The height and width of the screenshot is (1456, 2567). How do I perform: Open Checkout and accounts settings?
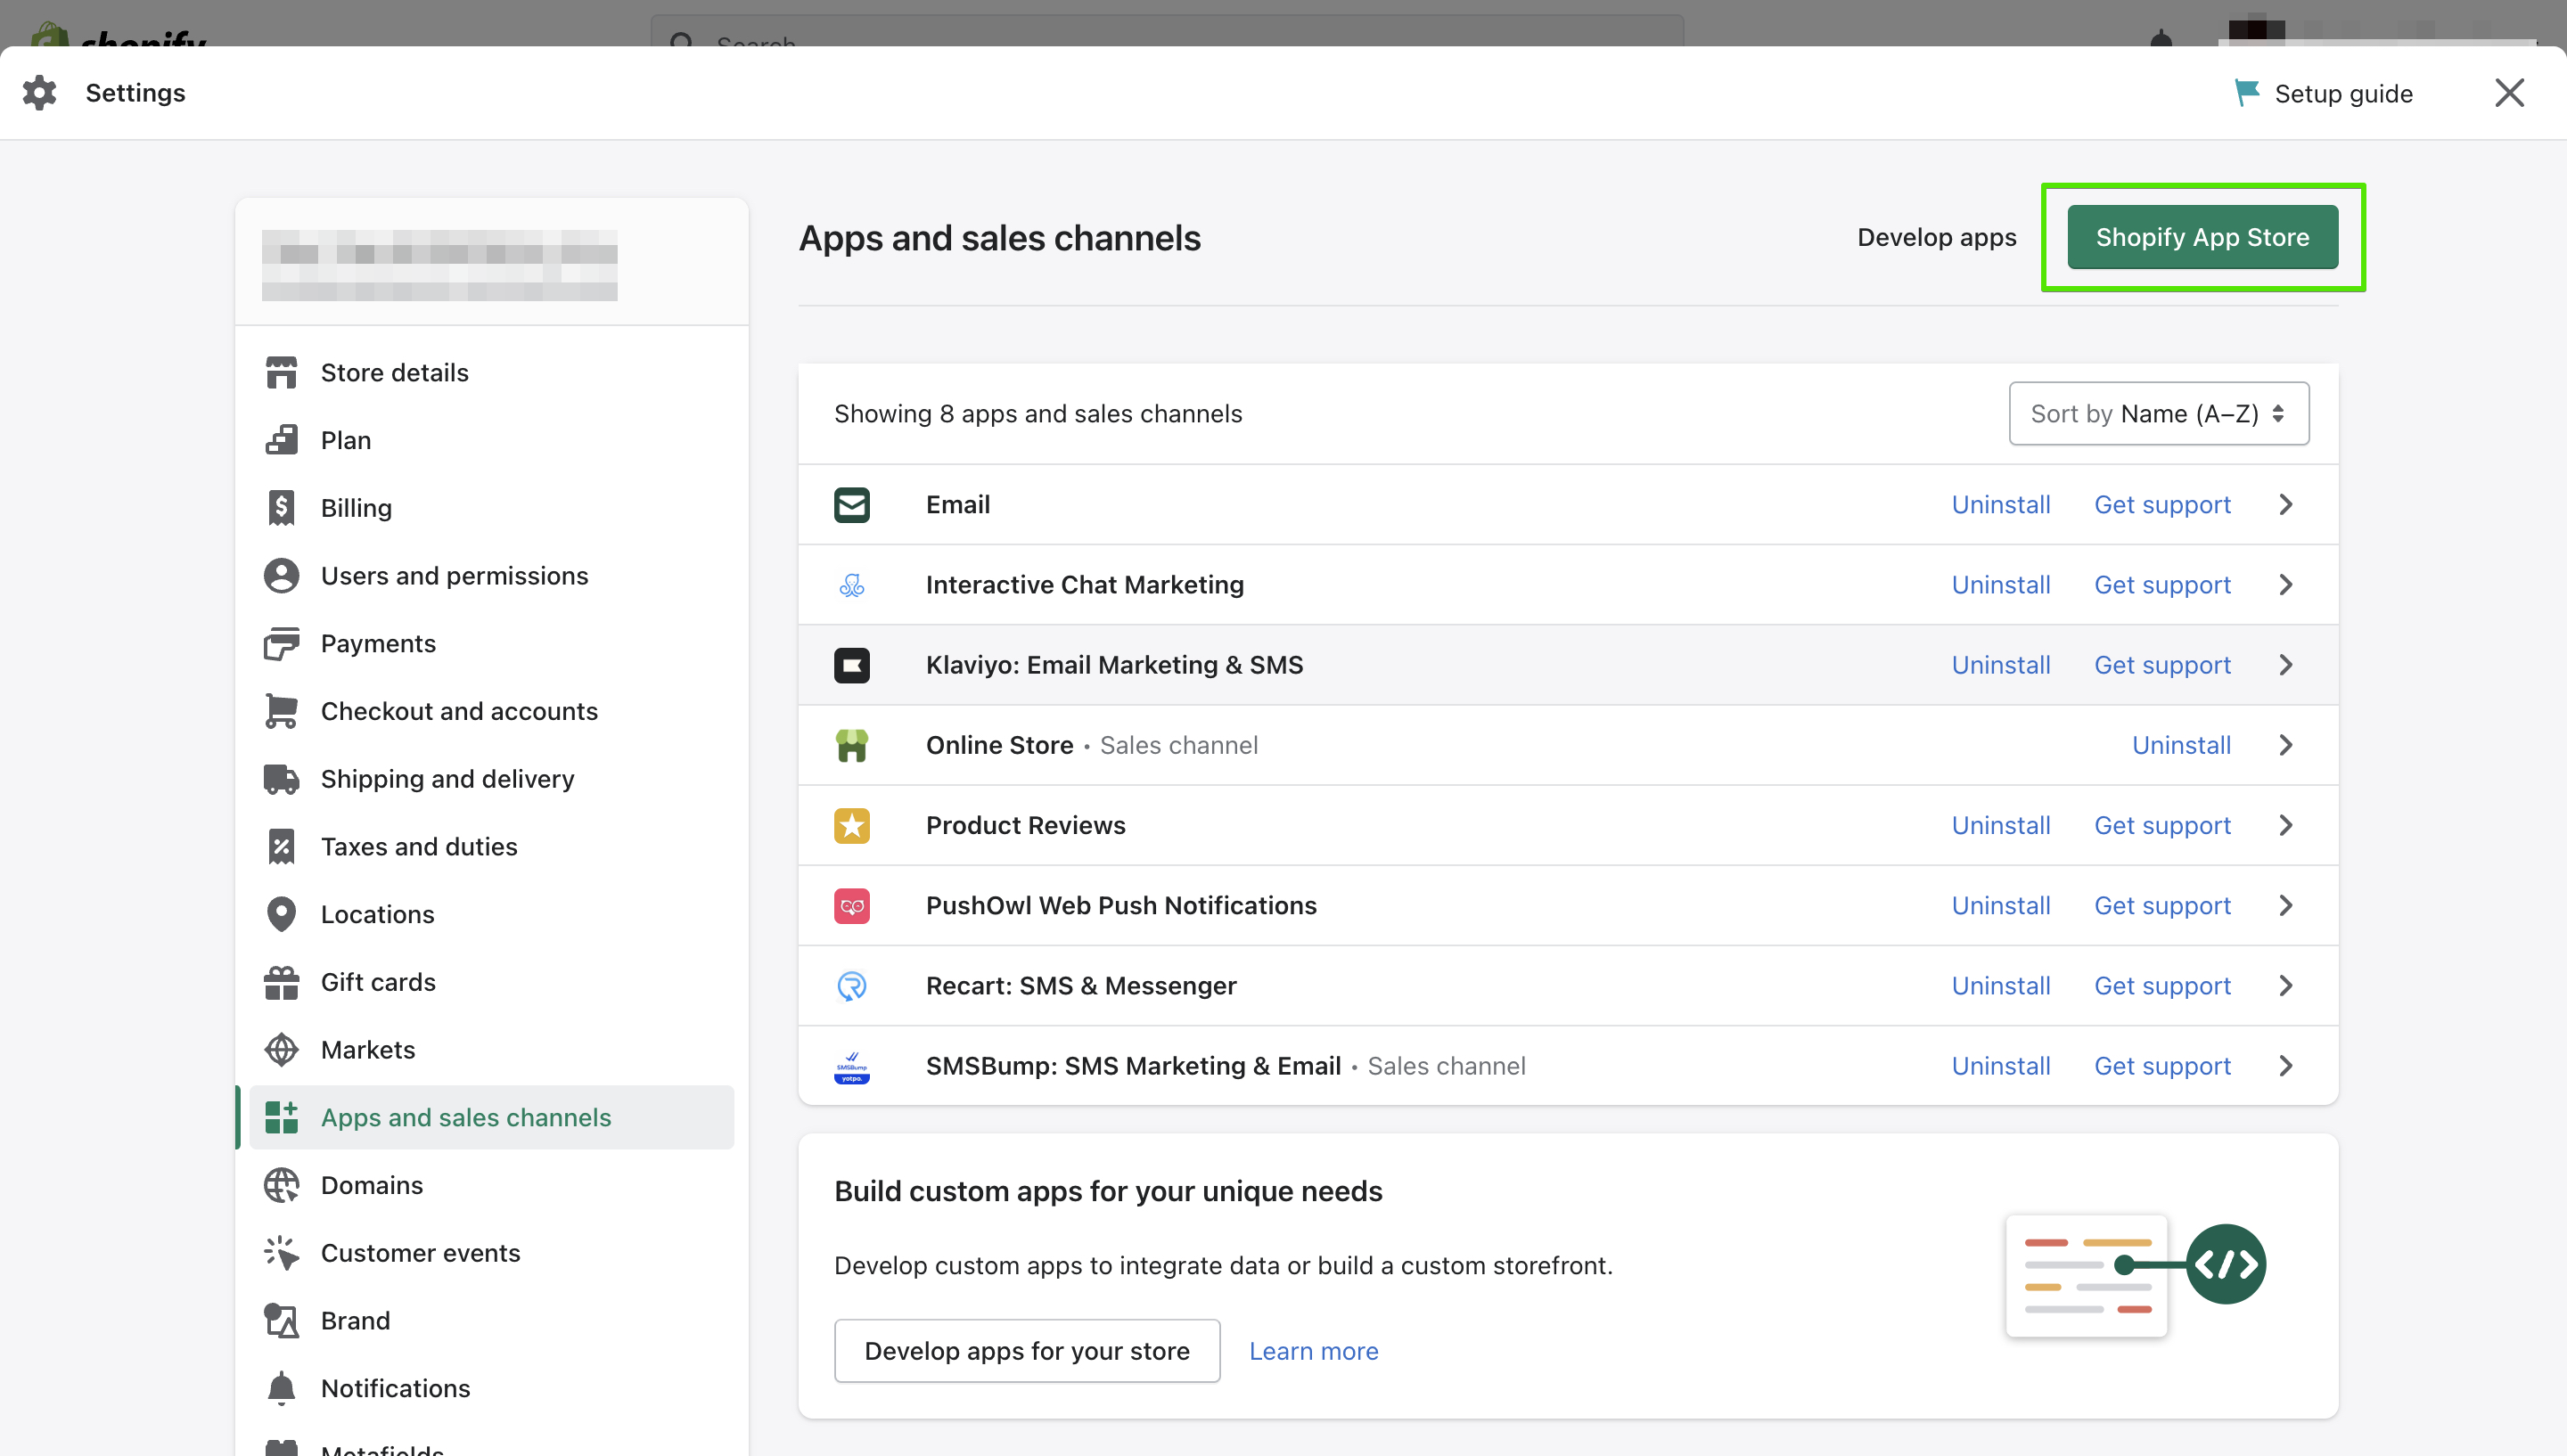(x=492, y=711)
